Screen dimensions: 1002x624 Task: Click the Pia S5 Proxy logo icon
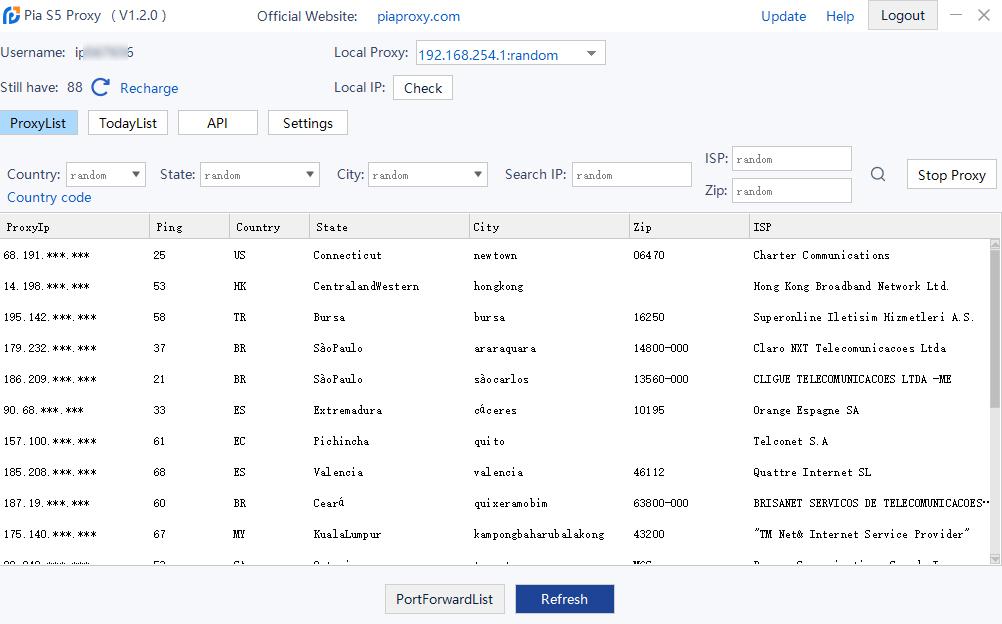[x=11, y=16]
